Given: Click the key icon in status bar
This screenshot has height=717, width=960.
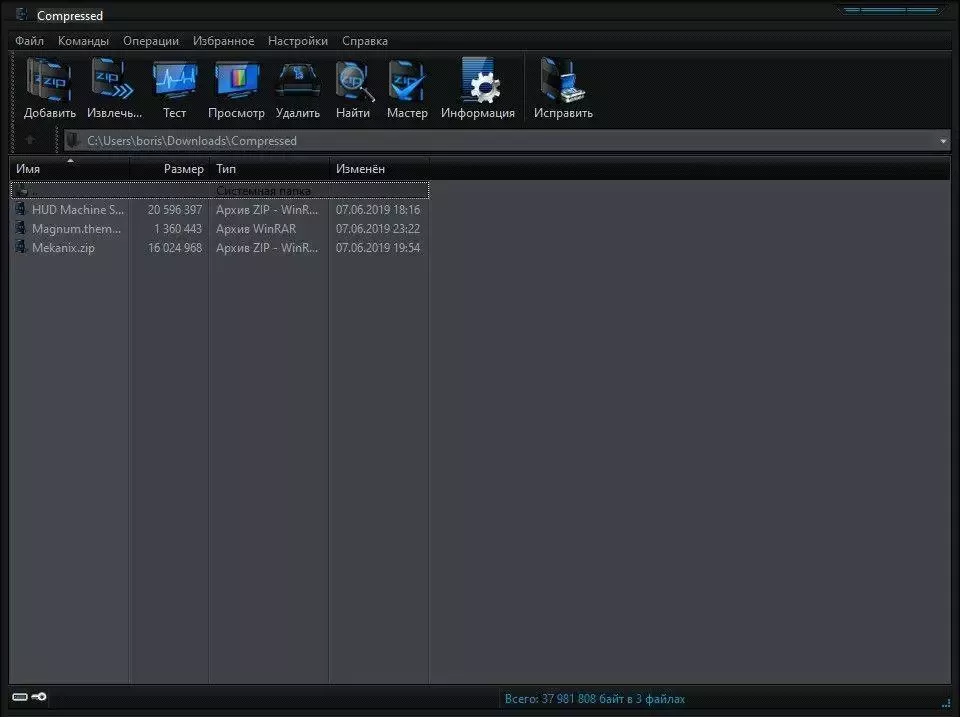Looking at the screenshot, I should pyautogui.click(x=39, y=696).
